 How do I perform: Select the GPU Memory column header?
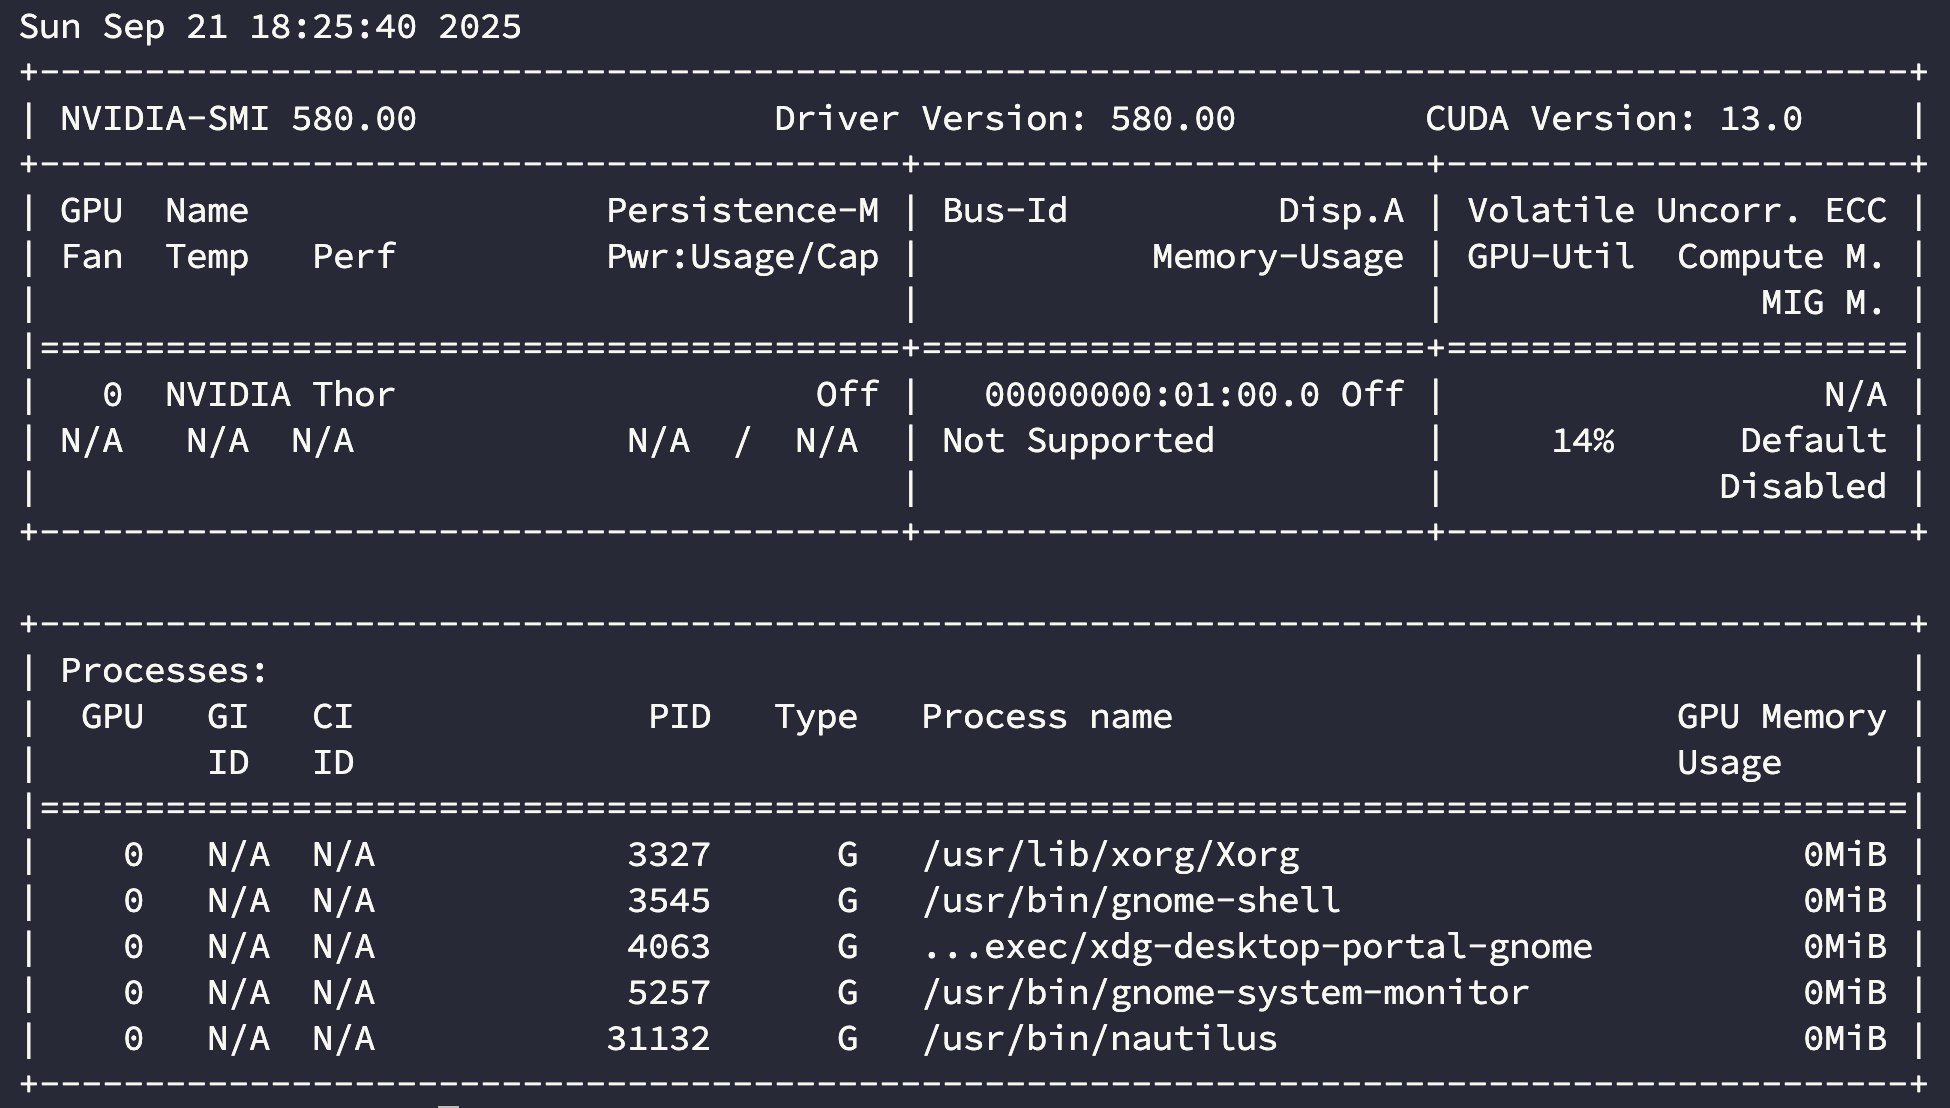click(1782, 718)
